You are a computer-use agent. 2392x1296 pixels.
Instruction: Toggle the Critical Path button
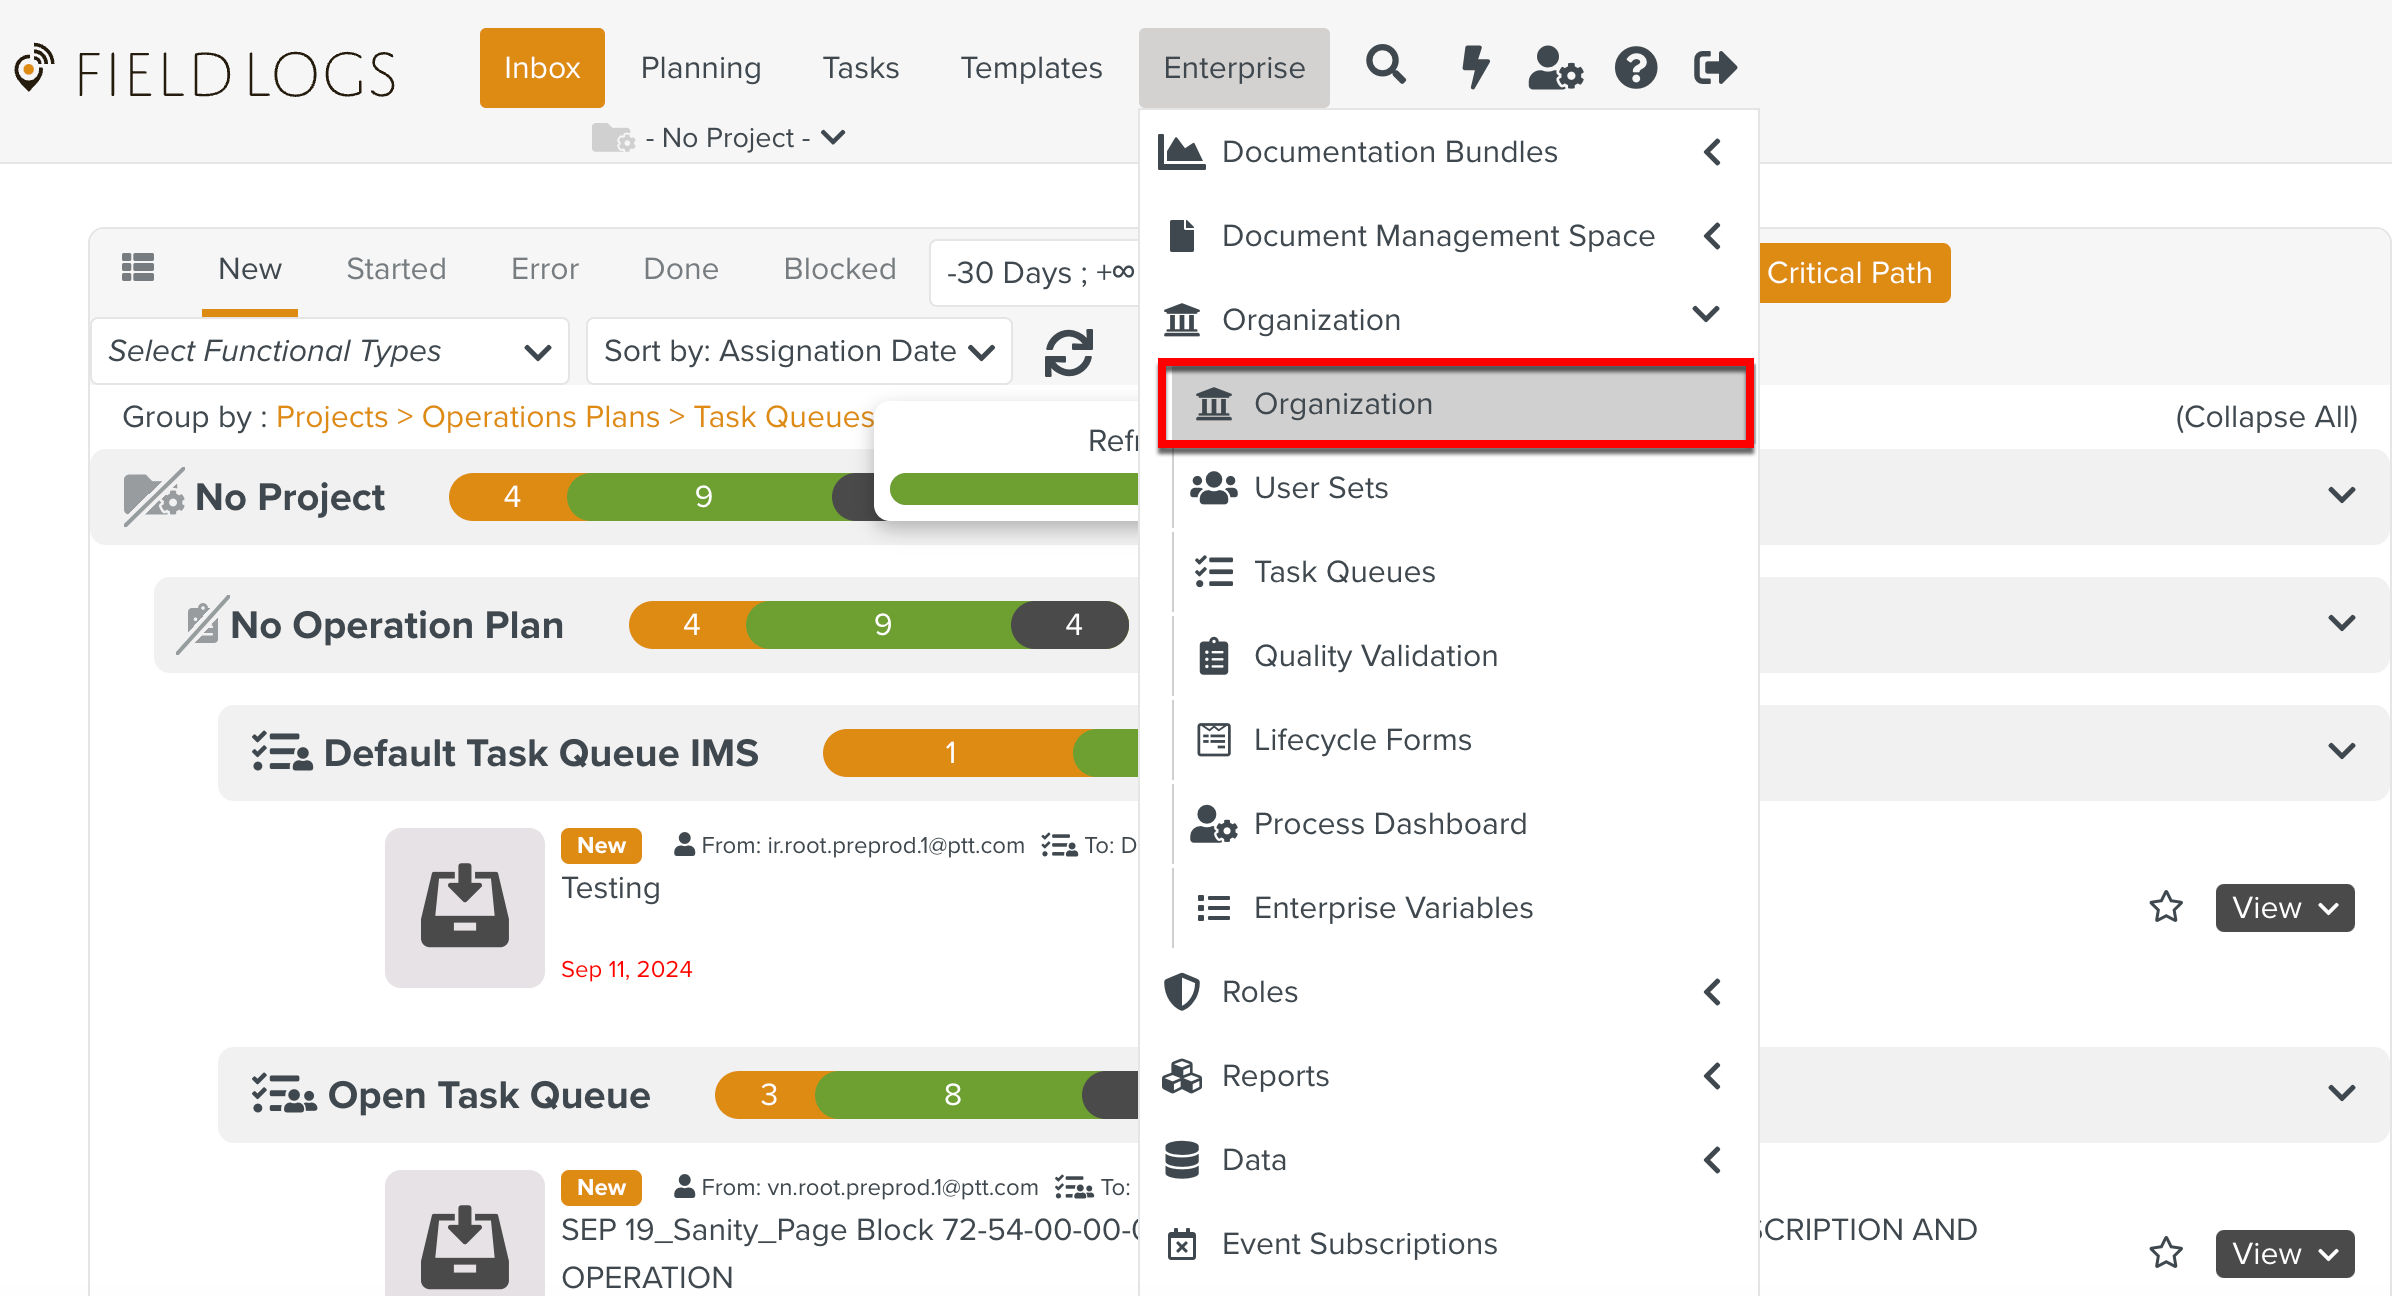(x=1850, y=272)
